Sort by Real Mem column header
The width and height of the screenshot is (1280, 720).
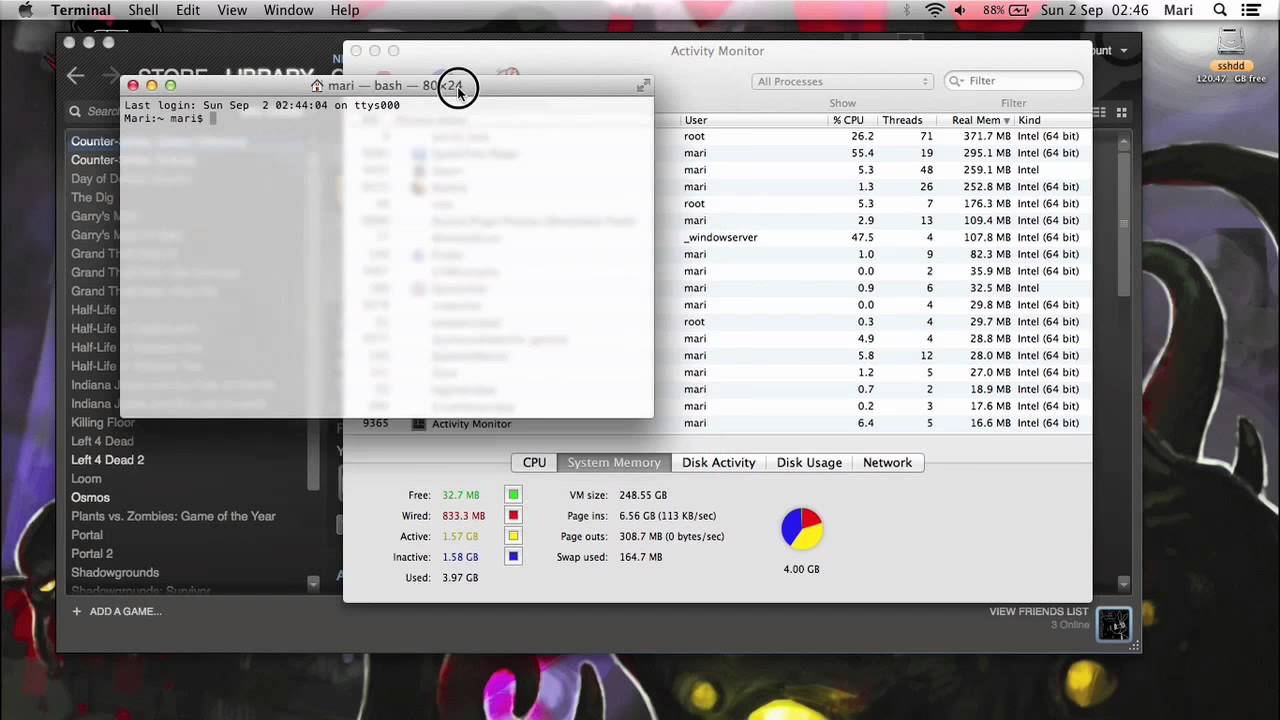pos(980,120)
